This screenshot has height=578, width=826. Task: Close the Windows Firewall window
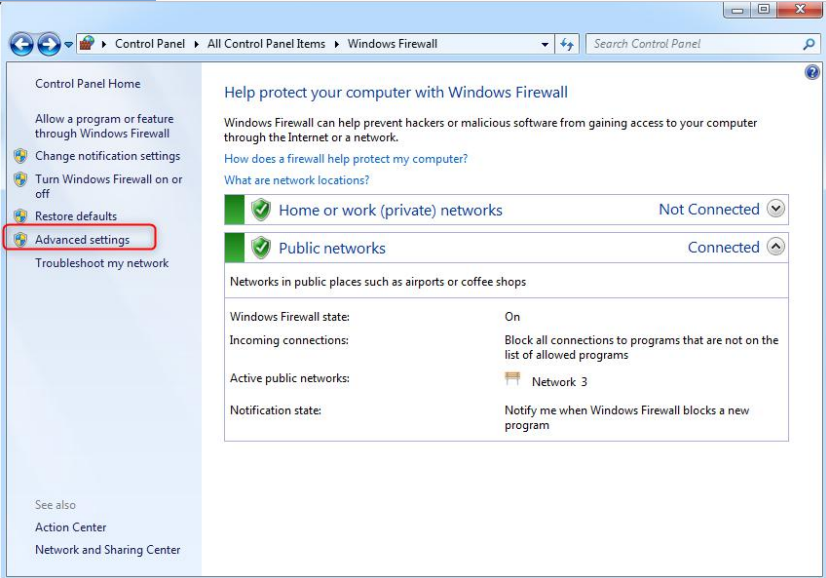800,10
